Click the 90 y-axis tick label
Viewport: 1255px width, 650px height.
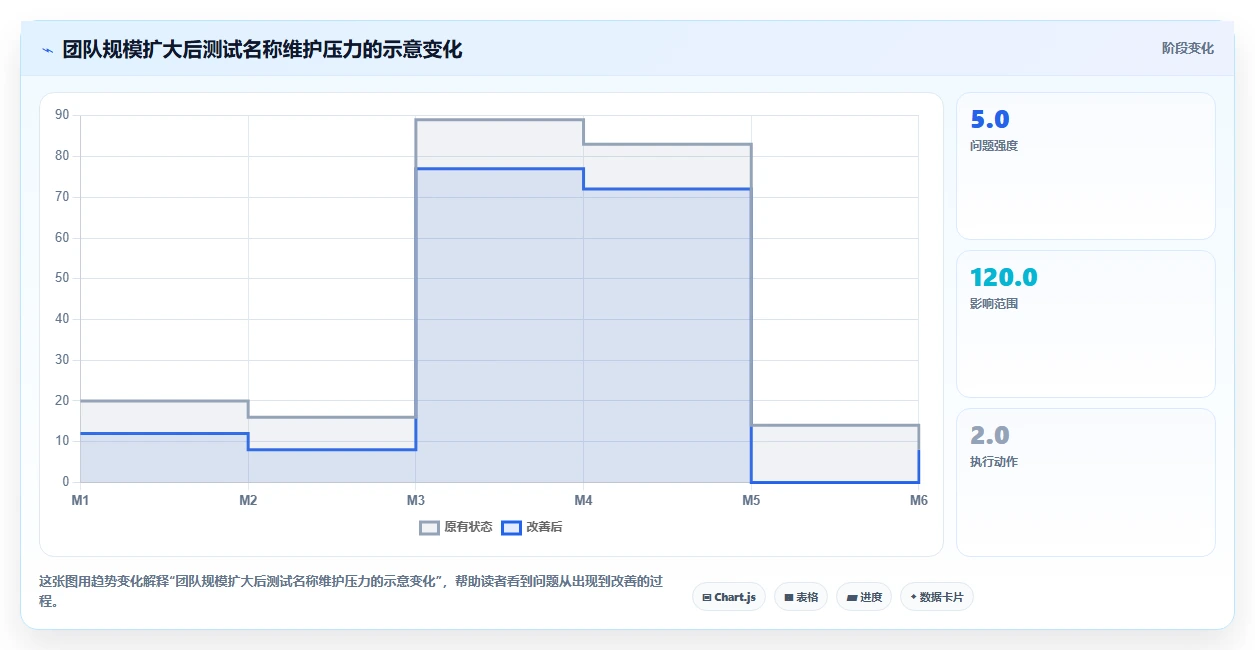[x=62, y=115]
